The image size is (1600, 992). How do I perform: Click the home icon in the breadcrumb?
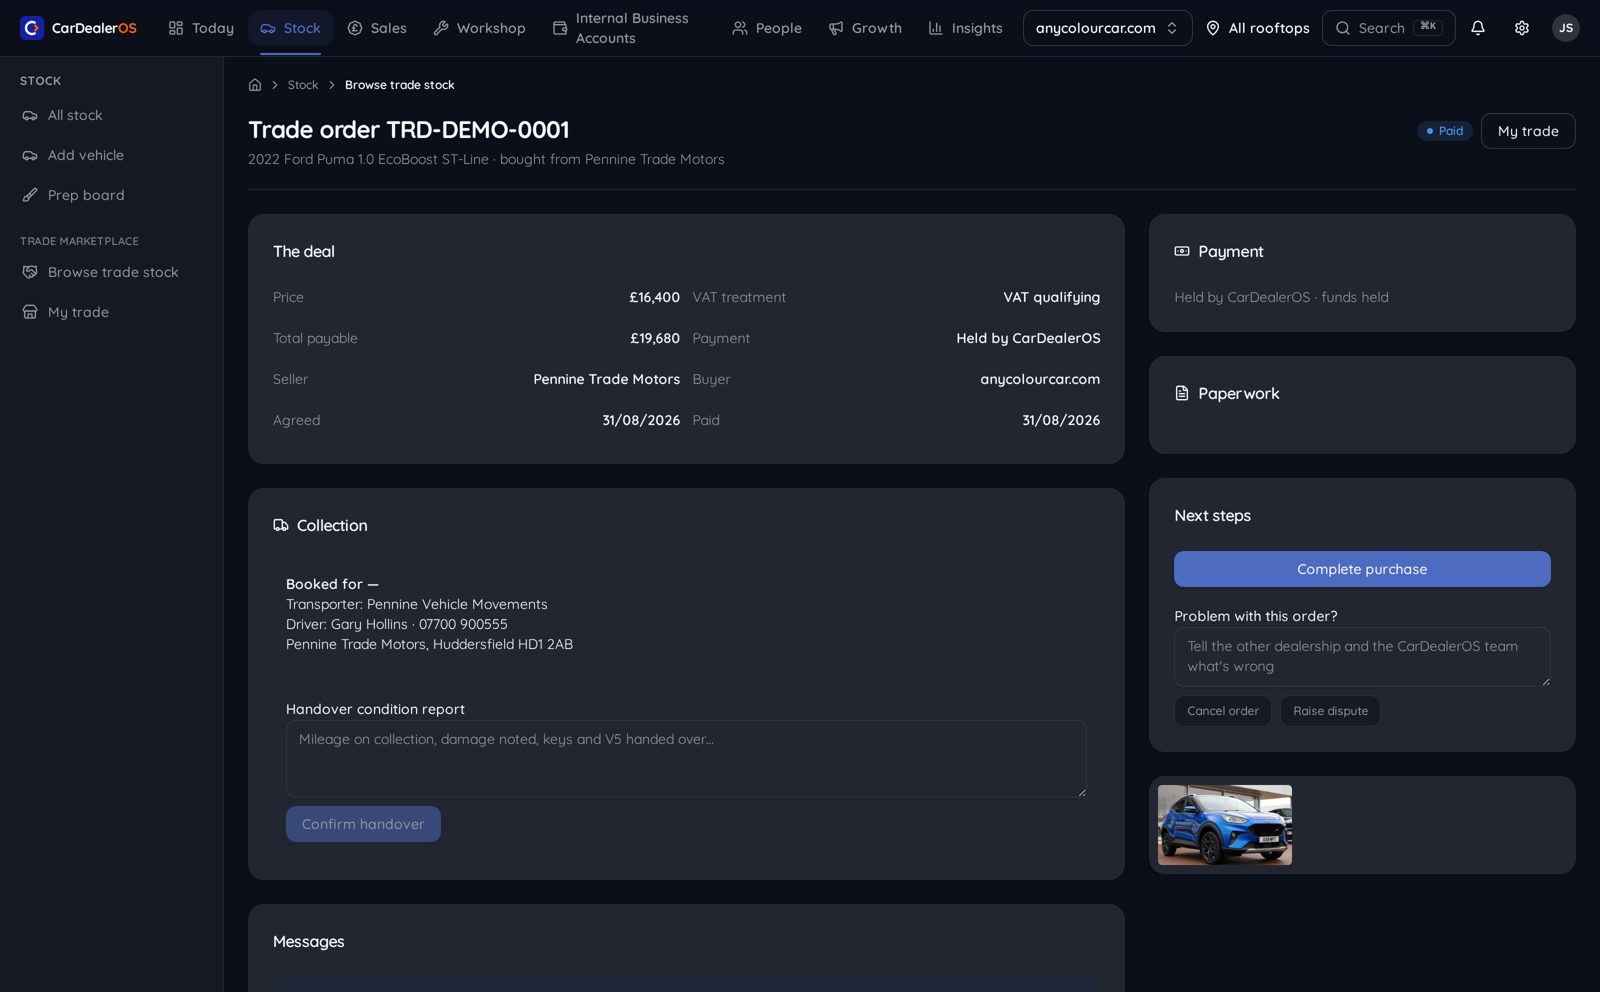click(255, 85)
